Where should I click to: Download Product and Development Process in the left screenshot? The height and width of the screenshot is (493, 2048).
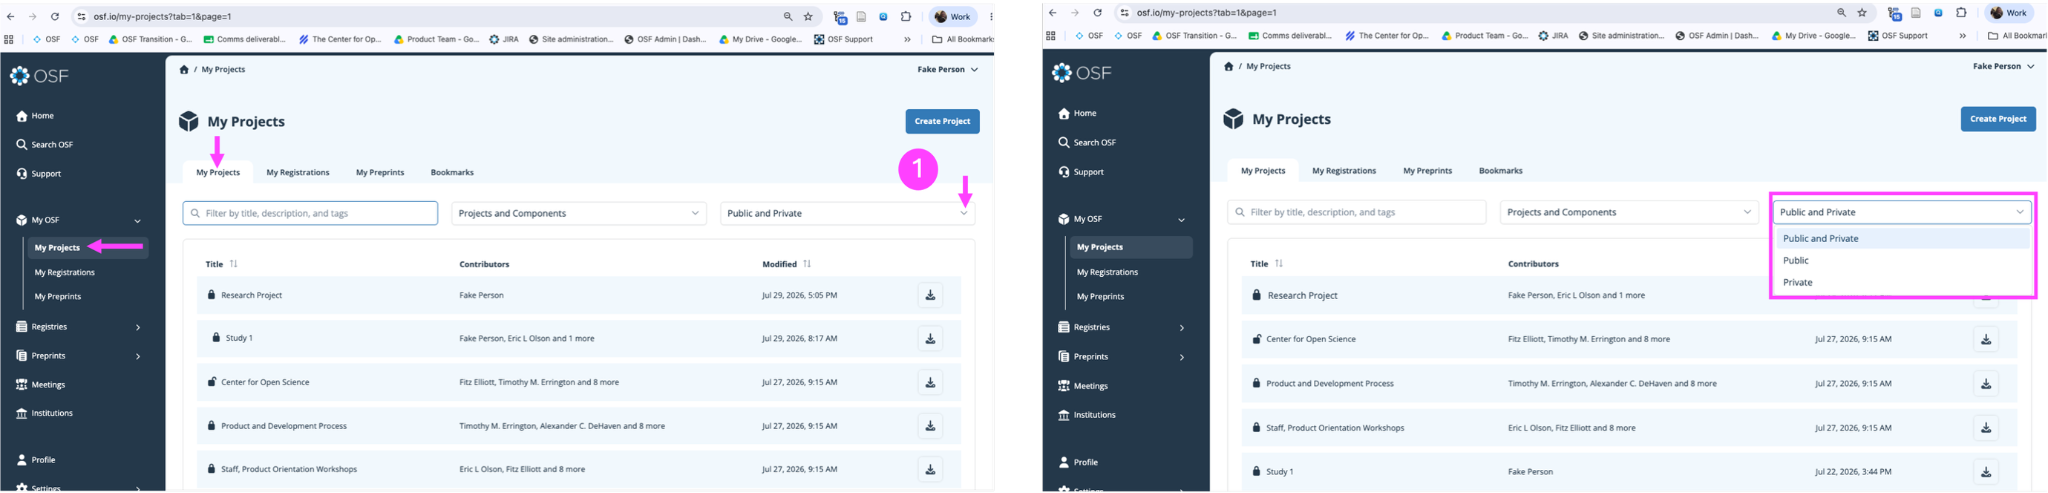pos(930,426)
